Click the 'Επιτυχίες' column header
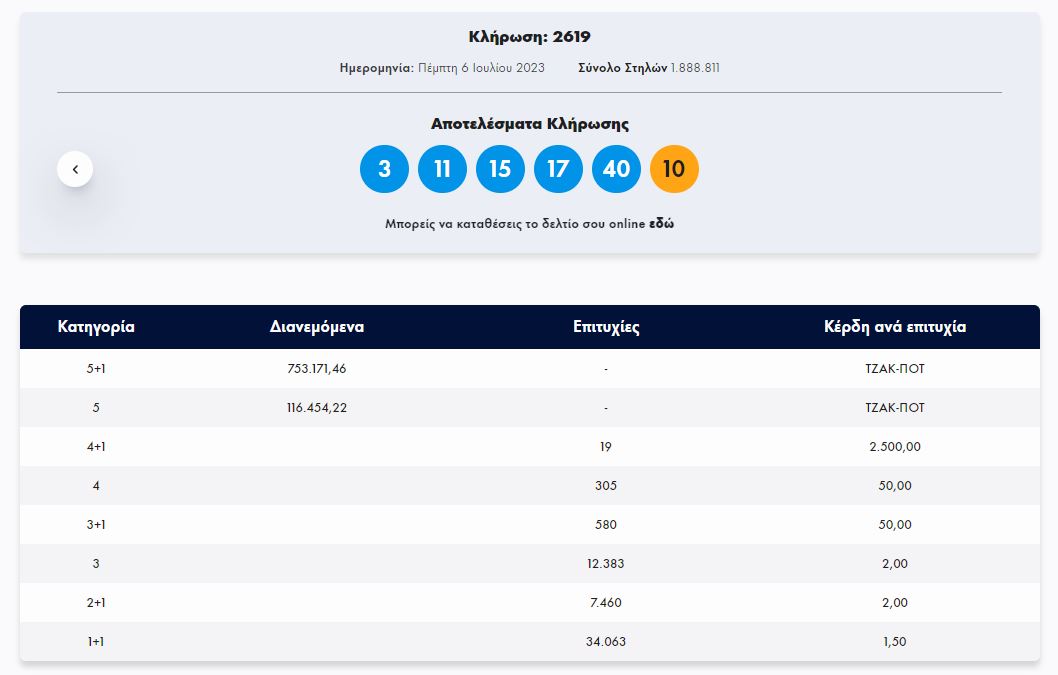1058x675 pixels. tap(606, 327)
